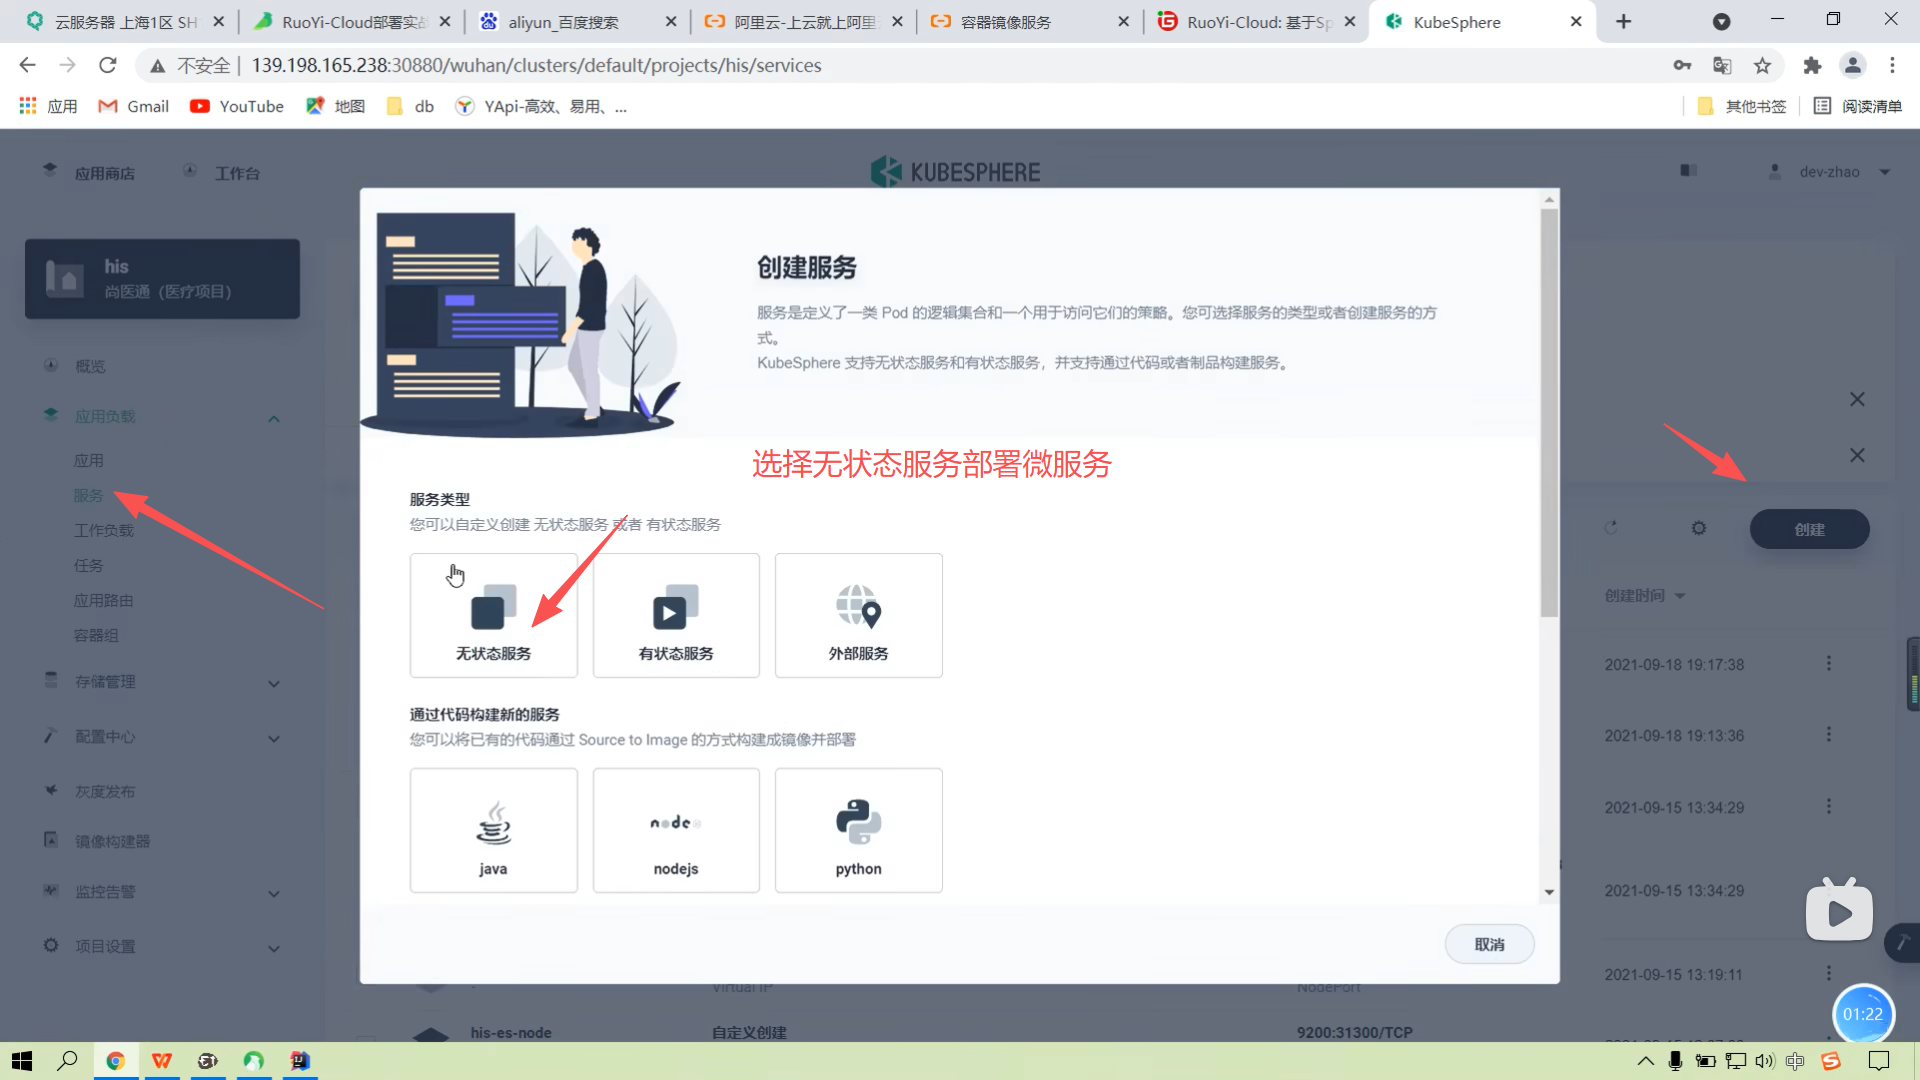The height and width of the screenshot is (1080, 1920).
Task: Click the 创建 create button behind dialog
Action: coord(1809,529)
